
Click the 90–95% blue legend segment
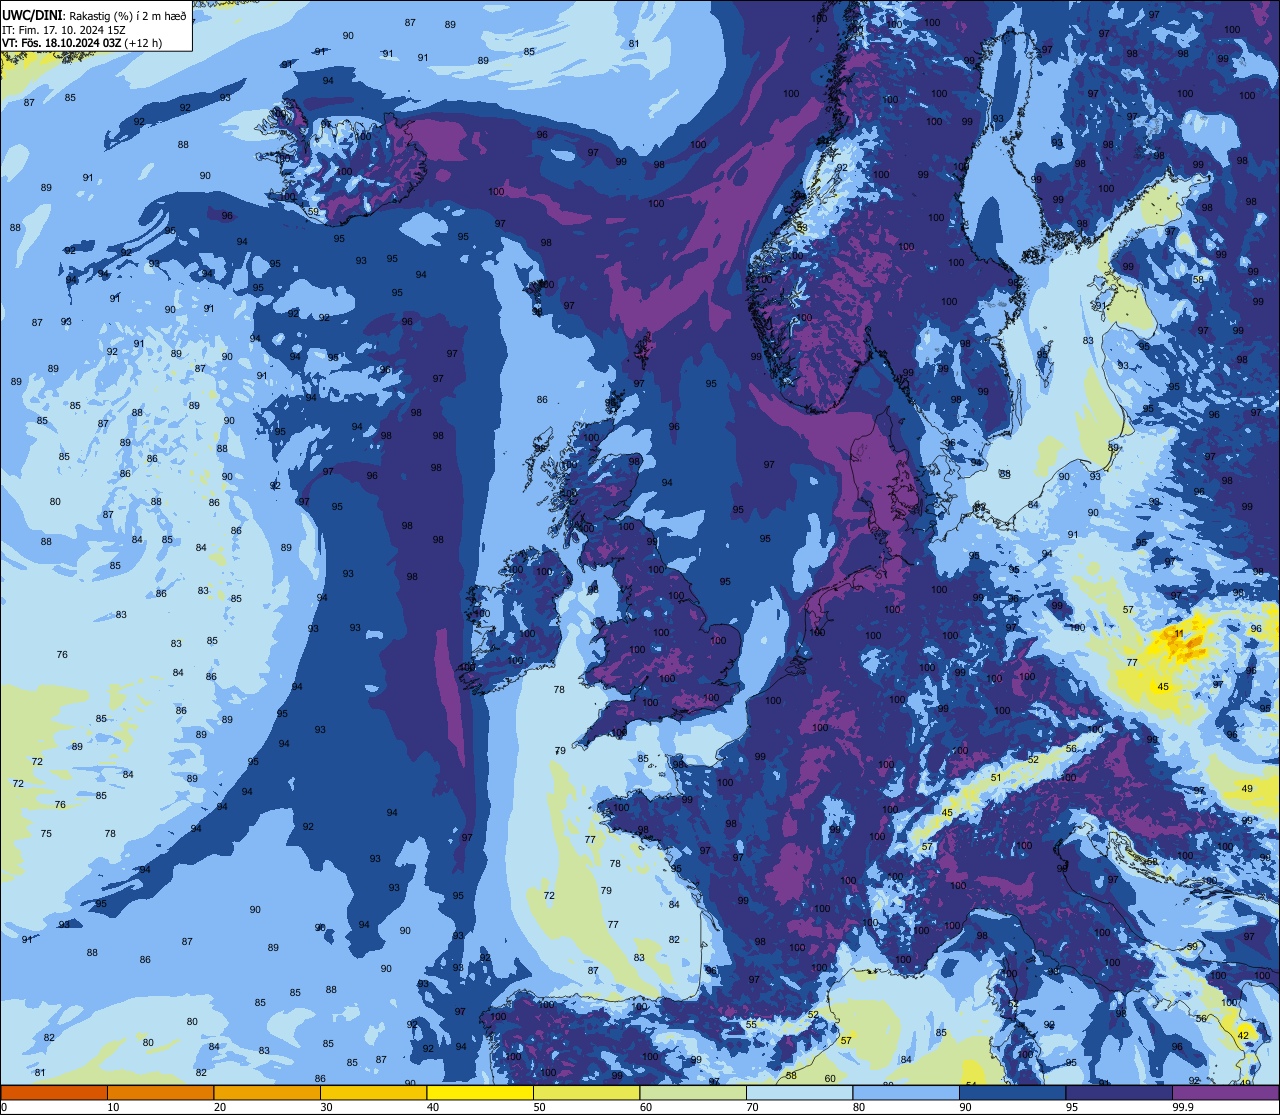coord(1012,1092)
